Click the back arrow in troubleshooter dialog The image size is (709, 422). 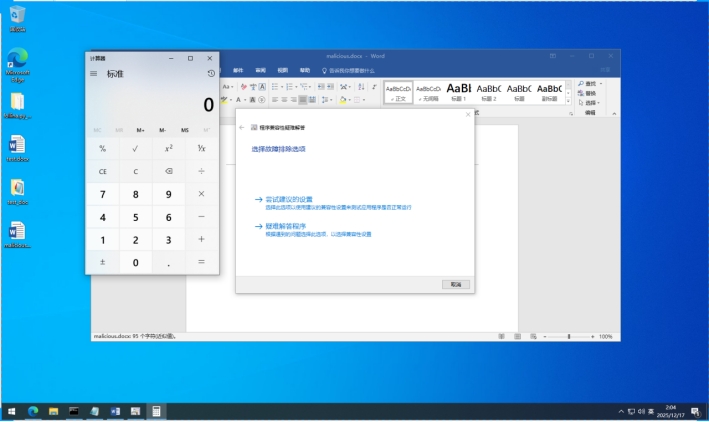pos(242,128)
